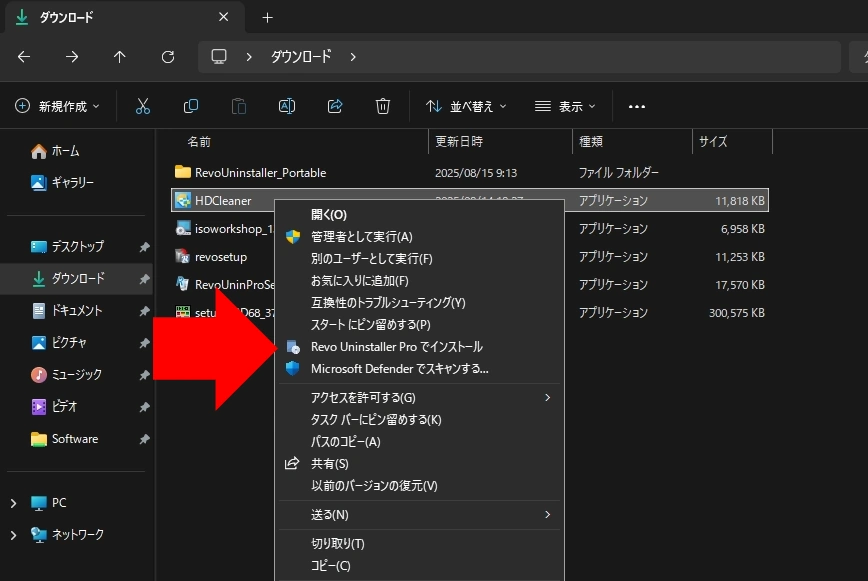Image resolution: width=868 pixels, height=581 pixels.
Task: Select the revosetup file icon
Action: pyautogui.click(x=183, y=256)
